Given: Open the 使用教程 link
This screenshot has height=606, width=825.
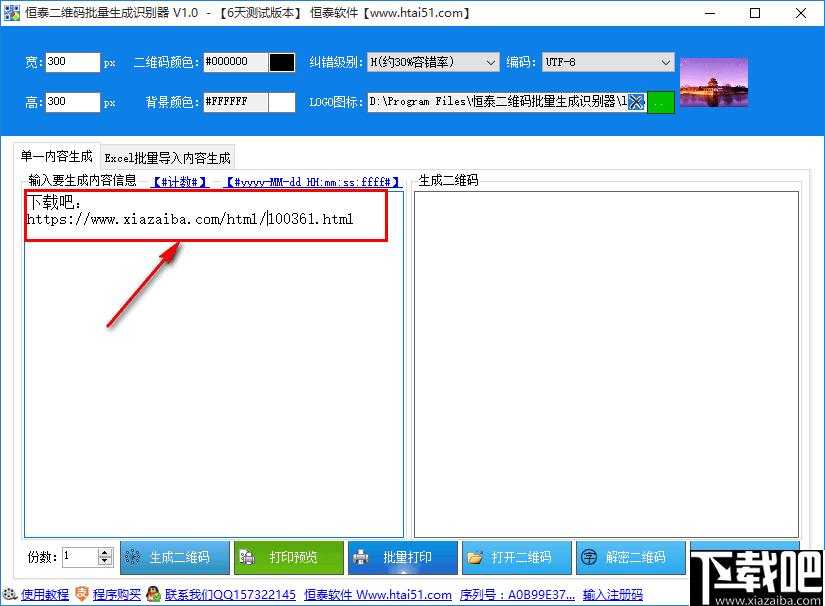Looking at the screenshot, I should pos(45,594).
